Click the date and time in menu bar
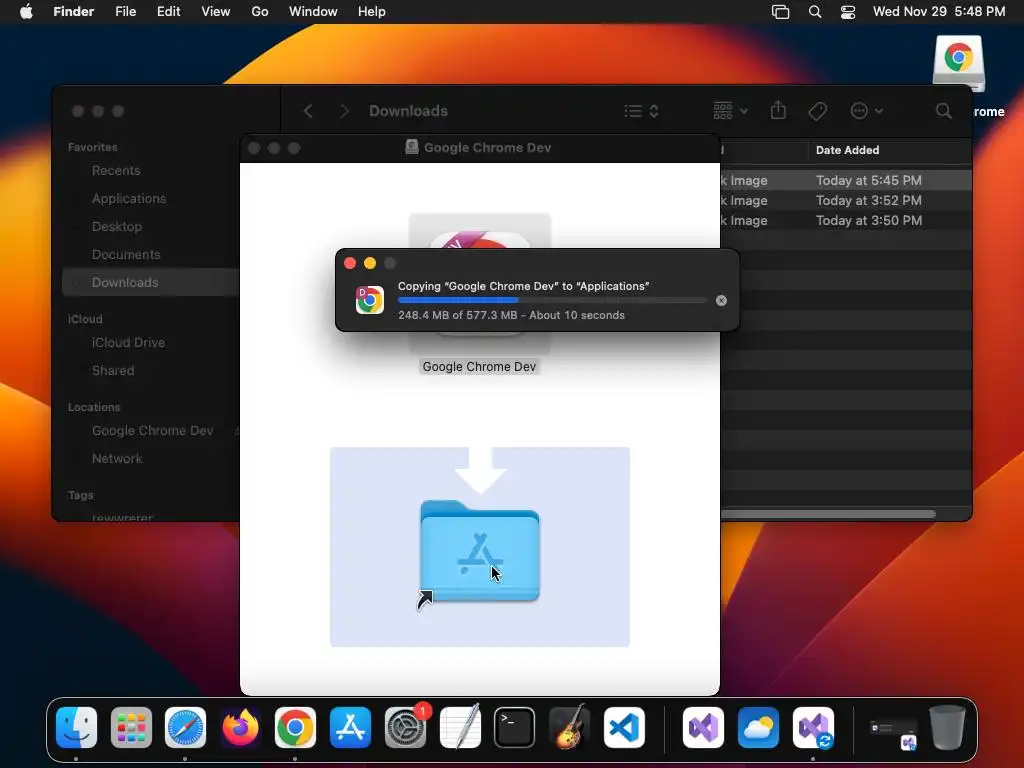1024x768 pixels. pyautogui.click(x=939, y=12)
